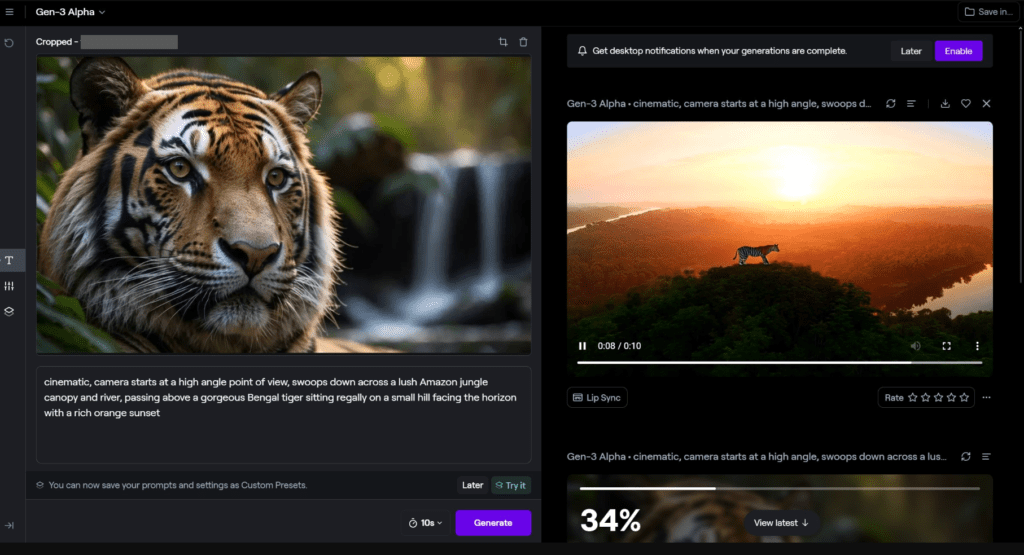Open the Gen-3 Alpha model dropdown
The height and width of the screenshot is (555, 1024).
point(70,12)
